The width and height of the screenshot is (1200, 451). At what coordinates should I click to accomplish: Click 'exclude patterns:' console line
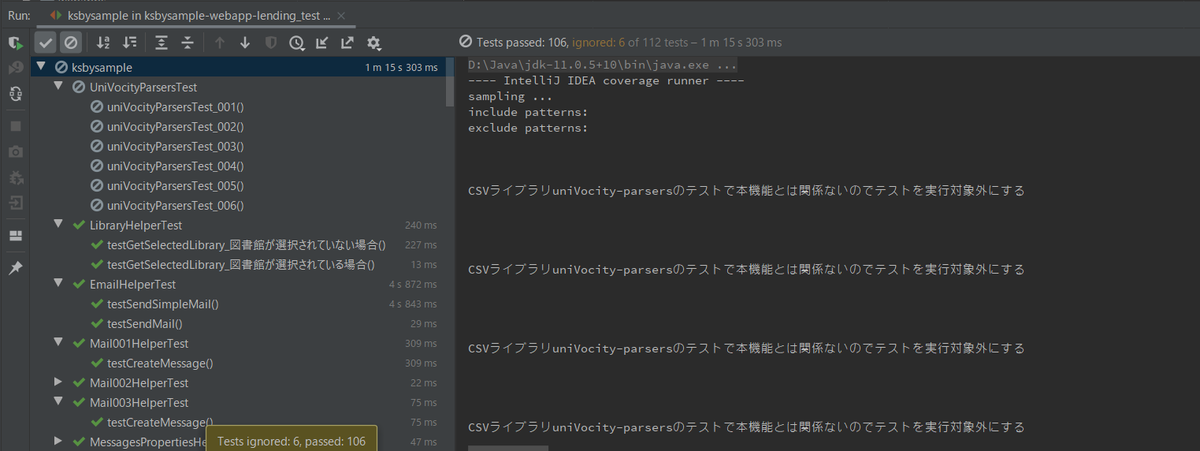click(527, 129)
